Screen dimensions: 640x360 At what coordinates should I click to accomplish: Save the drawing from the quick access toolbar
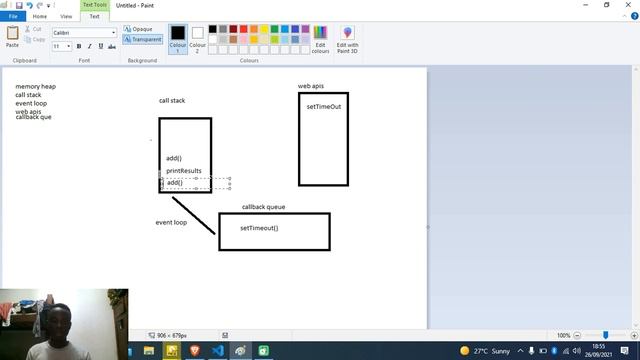19,6
